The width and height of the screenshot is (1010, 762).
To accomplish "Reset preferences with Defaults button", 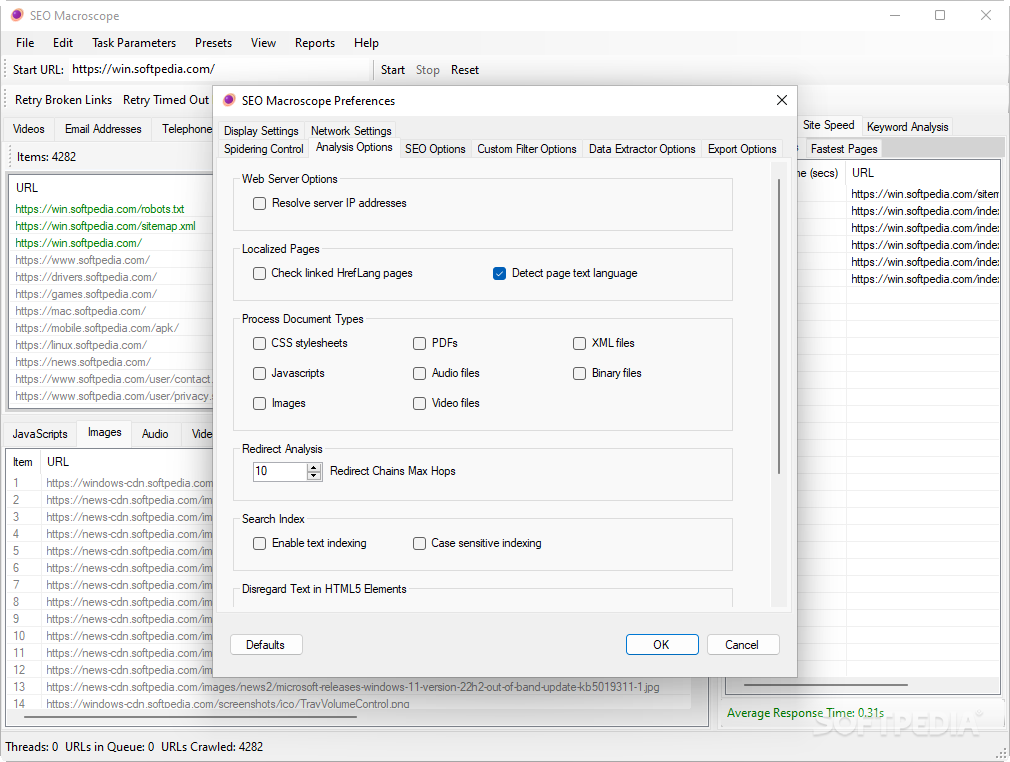I will click(x=265, y=645).
